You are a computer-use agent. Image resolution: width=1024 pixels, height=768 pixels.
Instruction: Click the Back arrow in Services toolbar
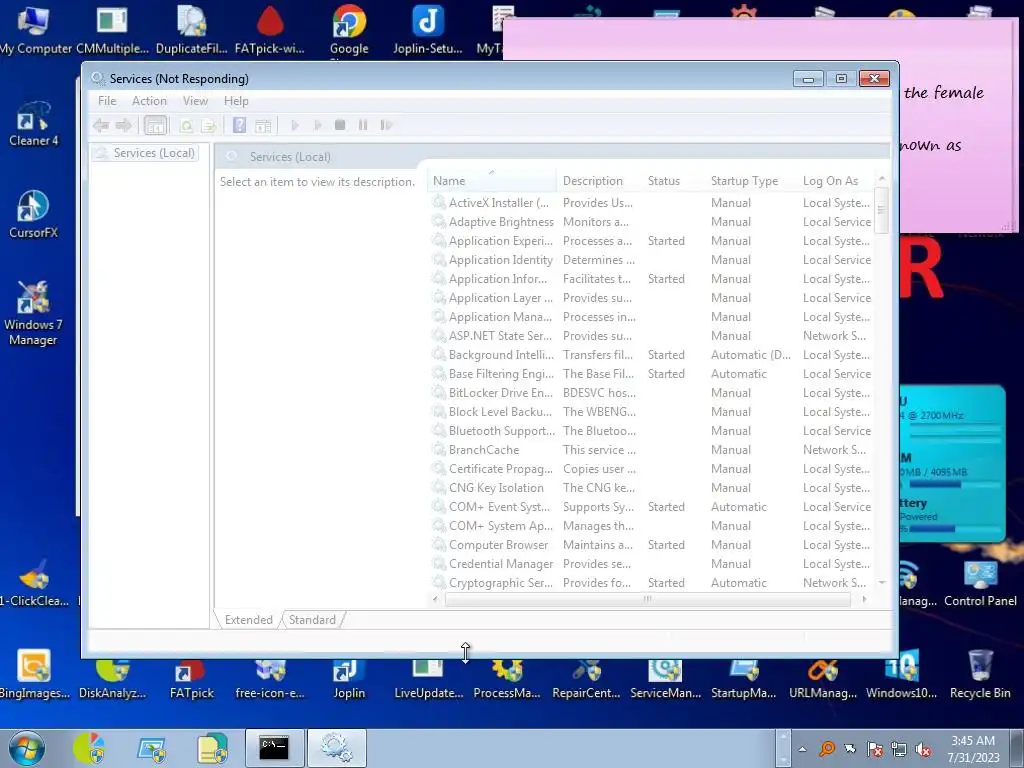coord(101,125)
